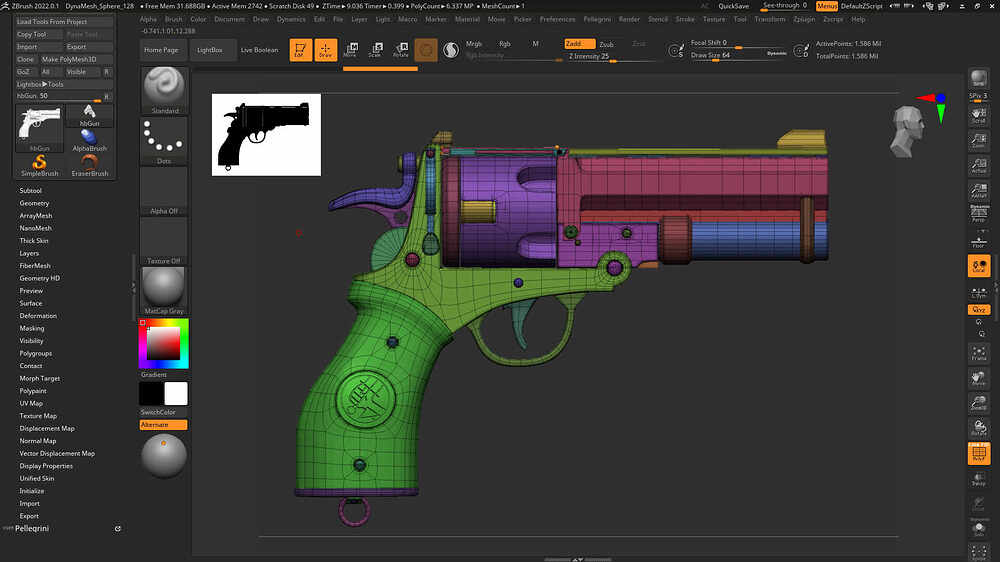Open the Render menu
Image resolution: width=1000 pixels, height=562 pixels.
pyautogui.click(x=629, y=19)
